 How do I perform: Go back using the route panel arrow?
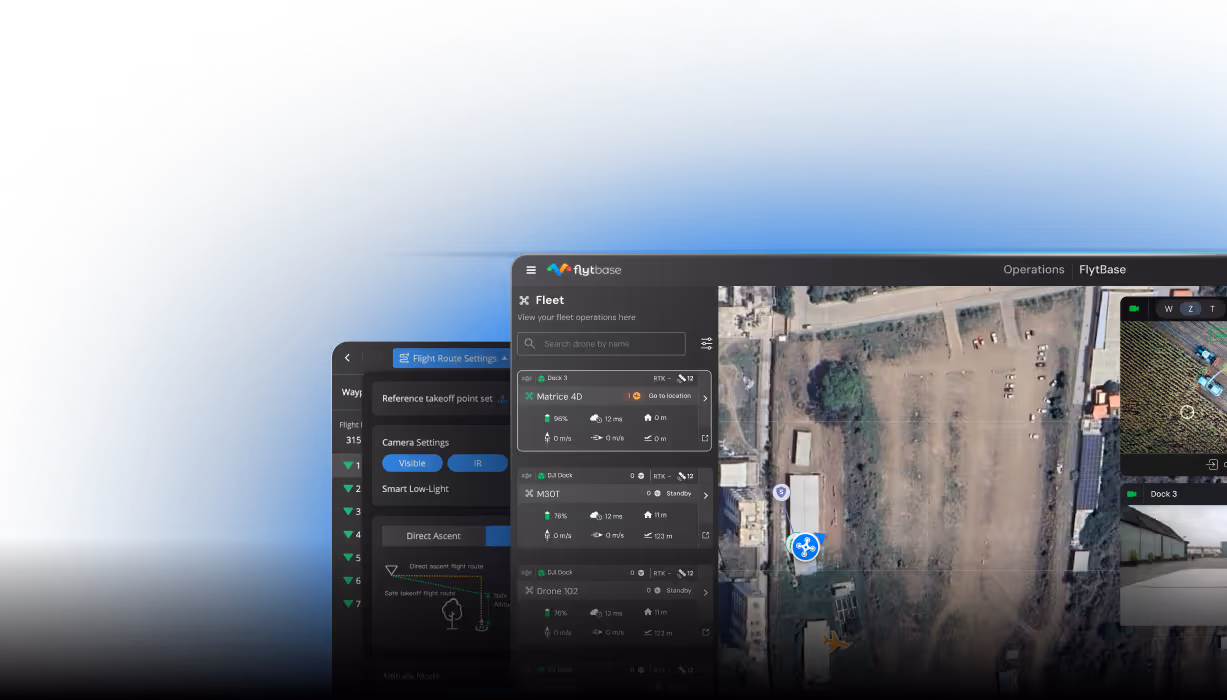click(347, 358)
